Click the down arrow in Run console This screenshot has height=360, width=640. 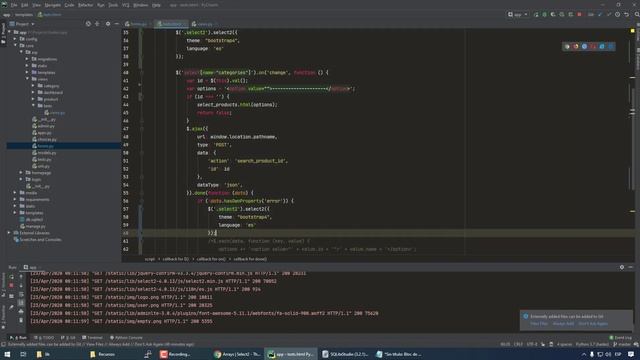pyautogui.click(x=21, y=286)
